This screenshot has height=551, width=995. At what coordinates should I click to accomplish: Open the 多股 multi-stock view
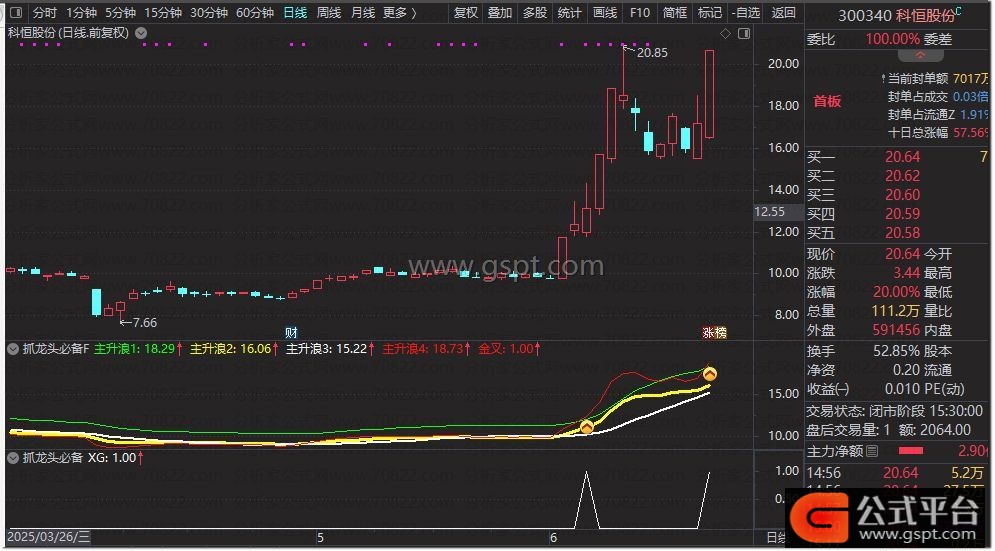coord(534,13)
